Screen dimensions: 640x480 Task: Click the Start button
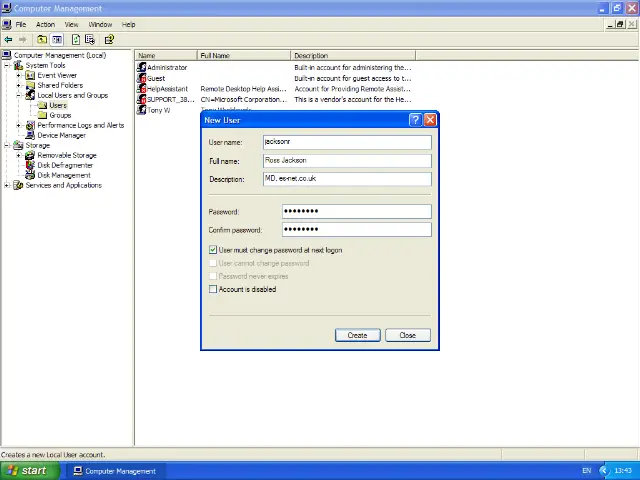(29, 471)
